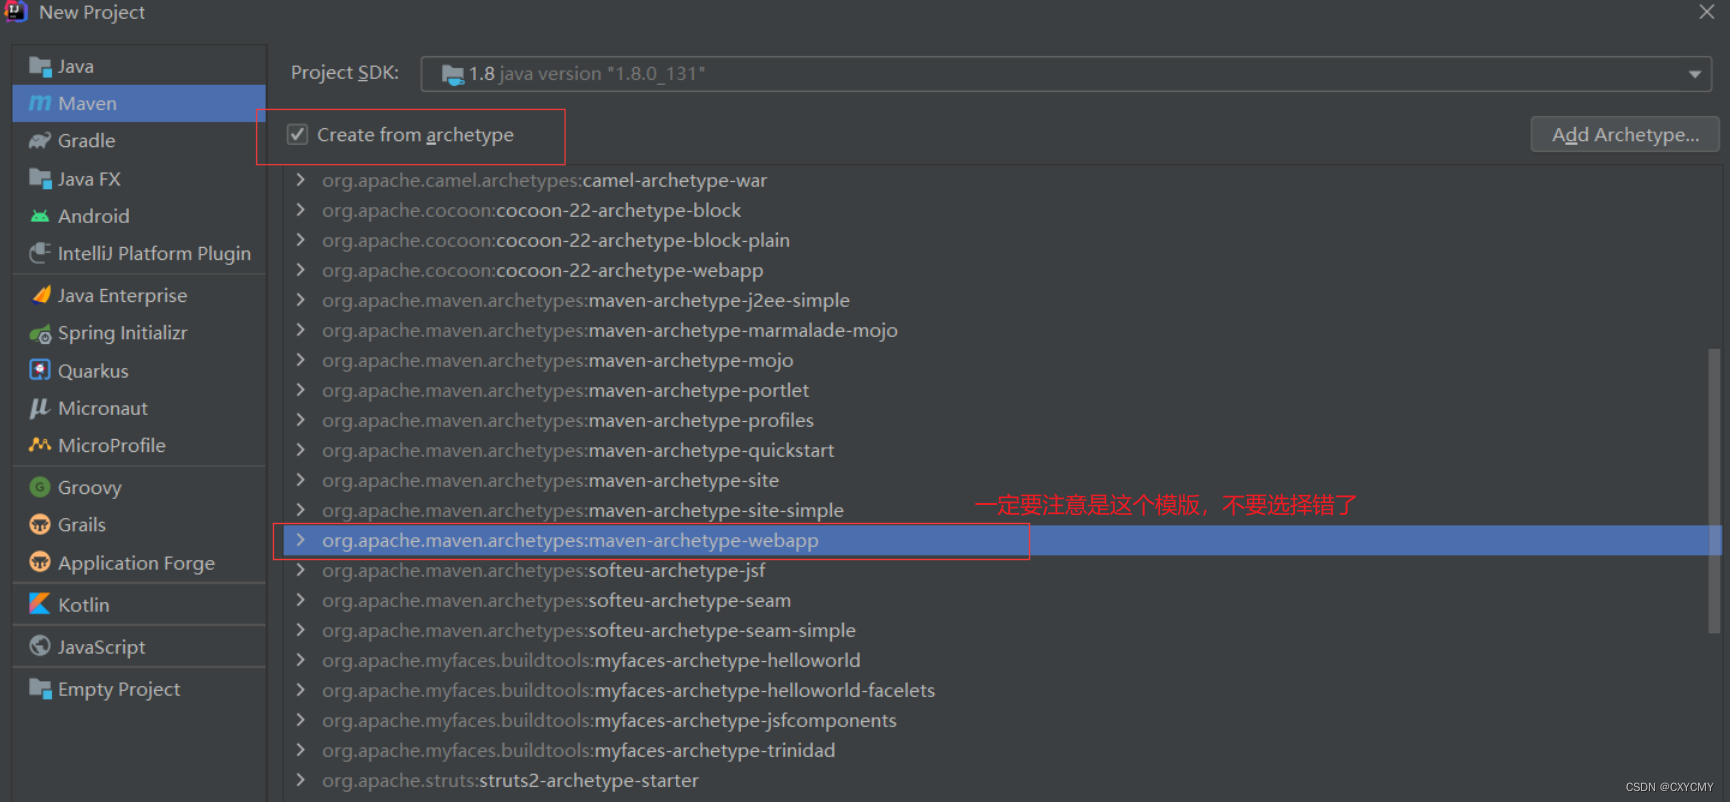Click the Micronaut project type label
The image size is (1730, 802).
pos(102,408)
